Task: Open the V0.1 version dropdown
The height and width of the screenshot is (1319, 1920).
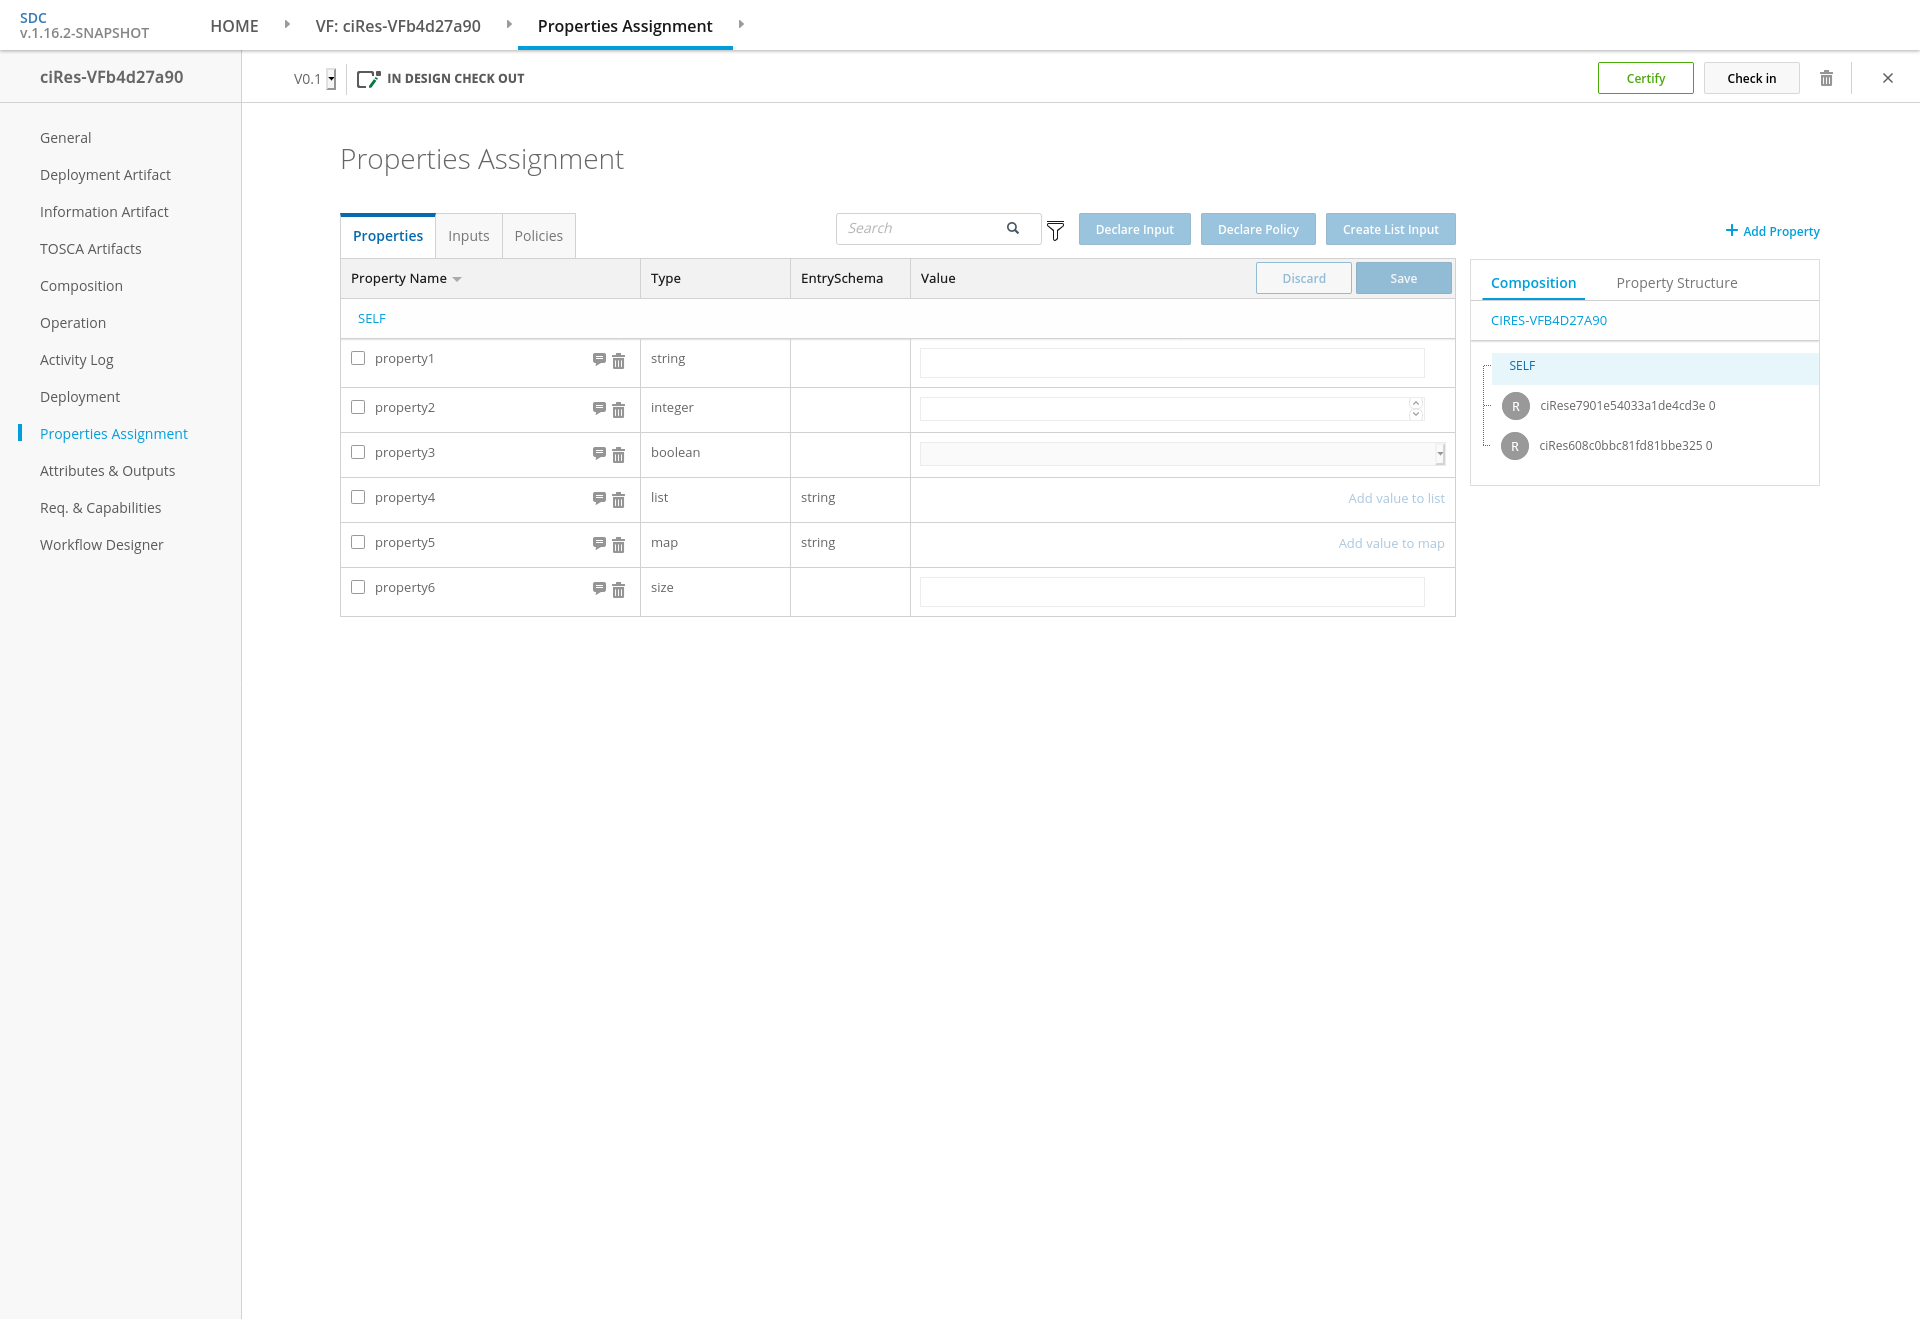Action: point(331,79)
